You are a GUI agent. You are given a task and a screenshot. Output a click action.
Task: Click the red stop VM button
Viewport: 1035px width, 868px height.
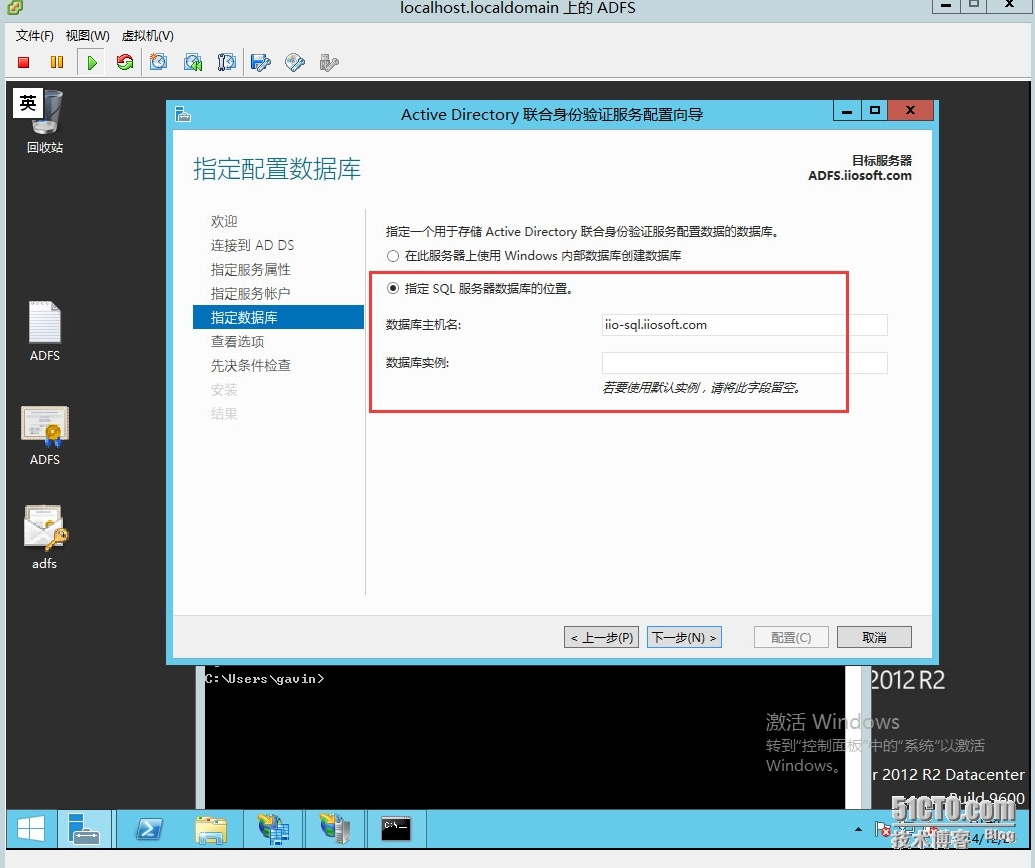point(24,63)
